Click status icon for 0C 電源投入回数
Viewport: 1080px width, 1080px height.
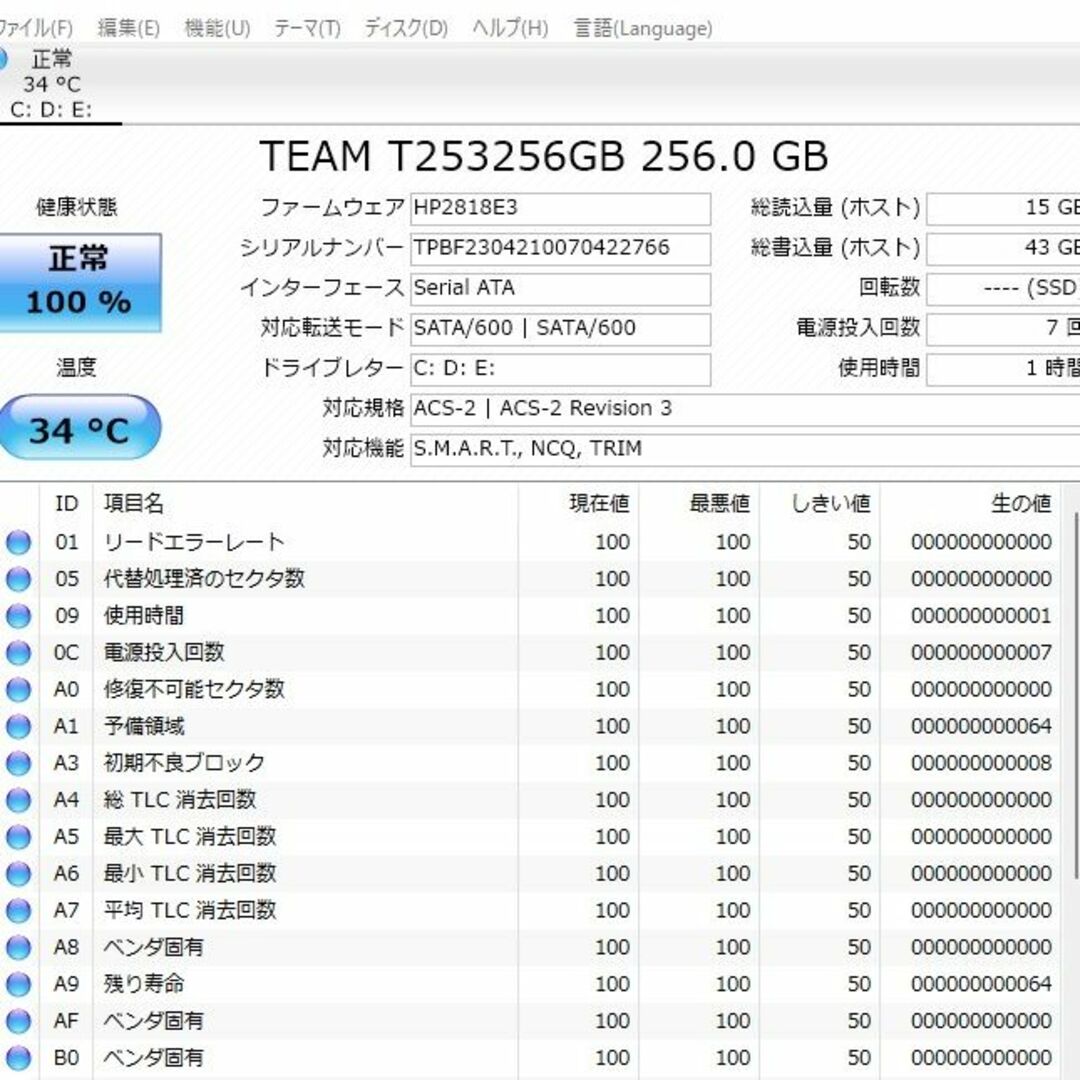(19, 653)
